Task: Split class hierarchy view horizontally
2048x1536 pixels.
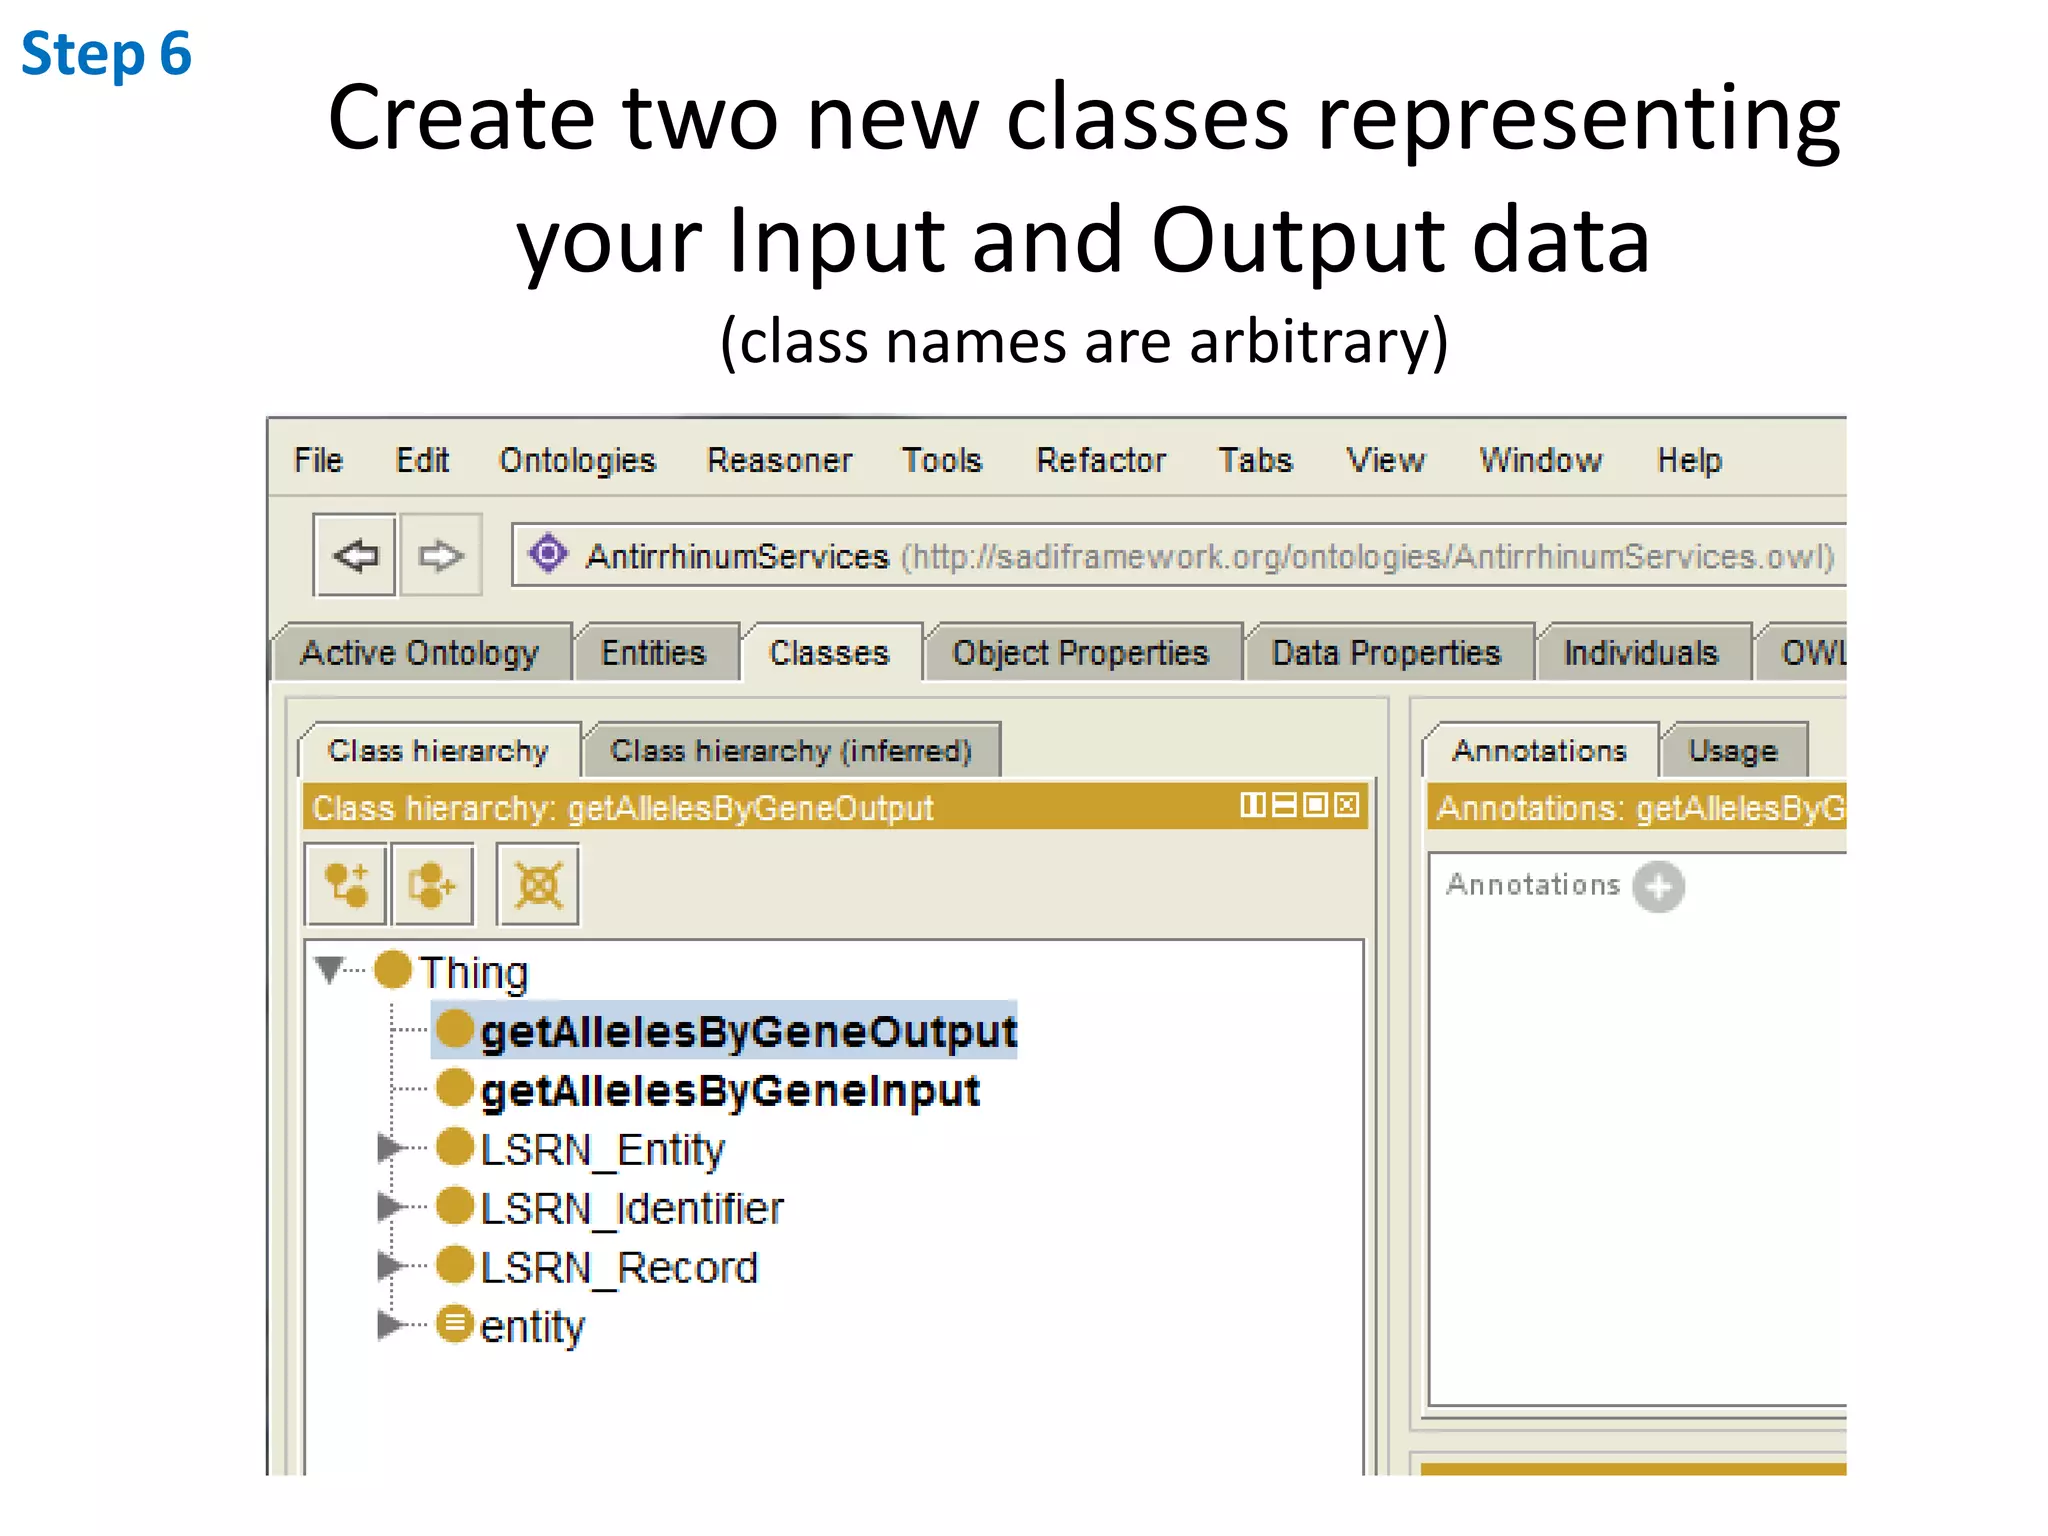Action: pyautogui.click(x=1284, y=805)
